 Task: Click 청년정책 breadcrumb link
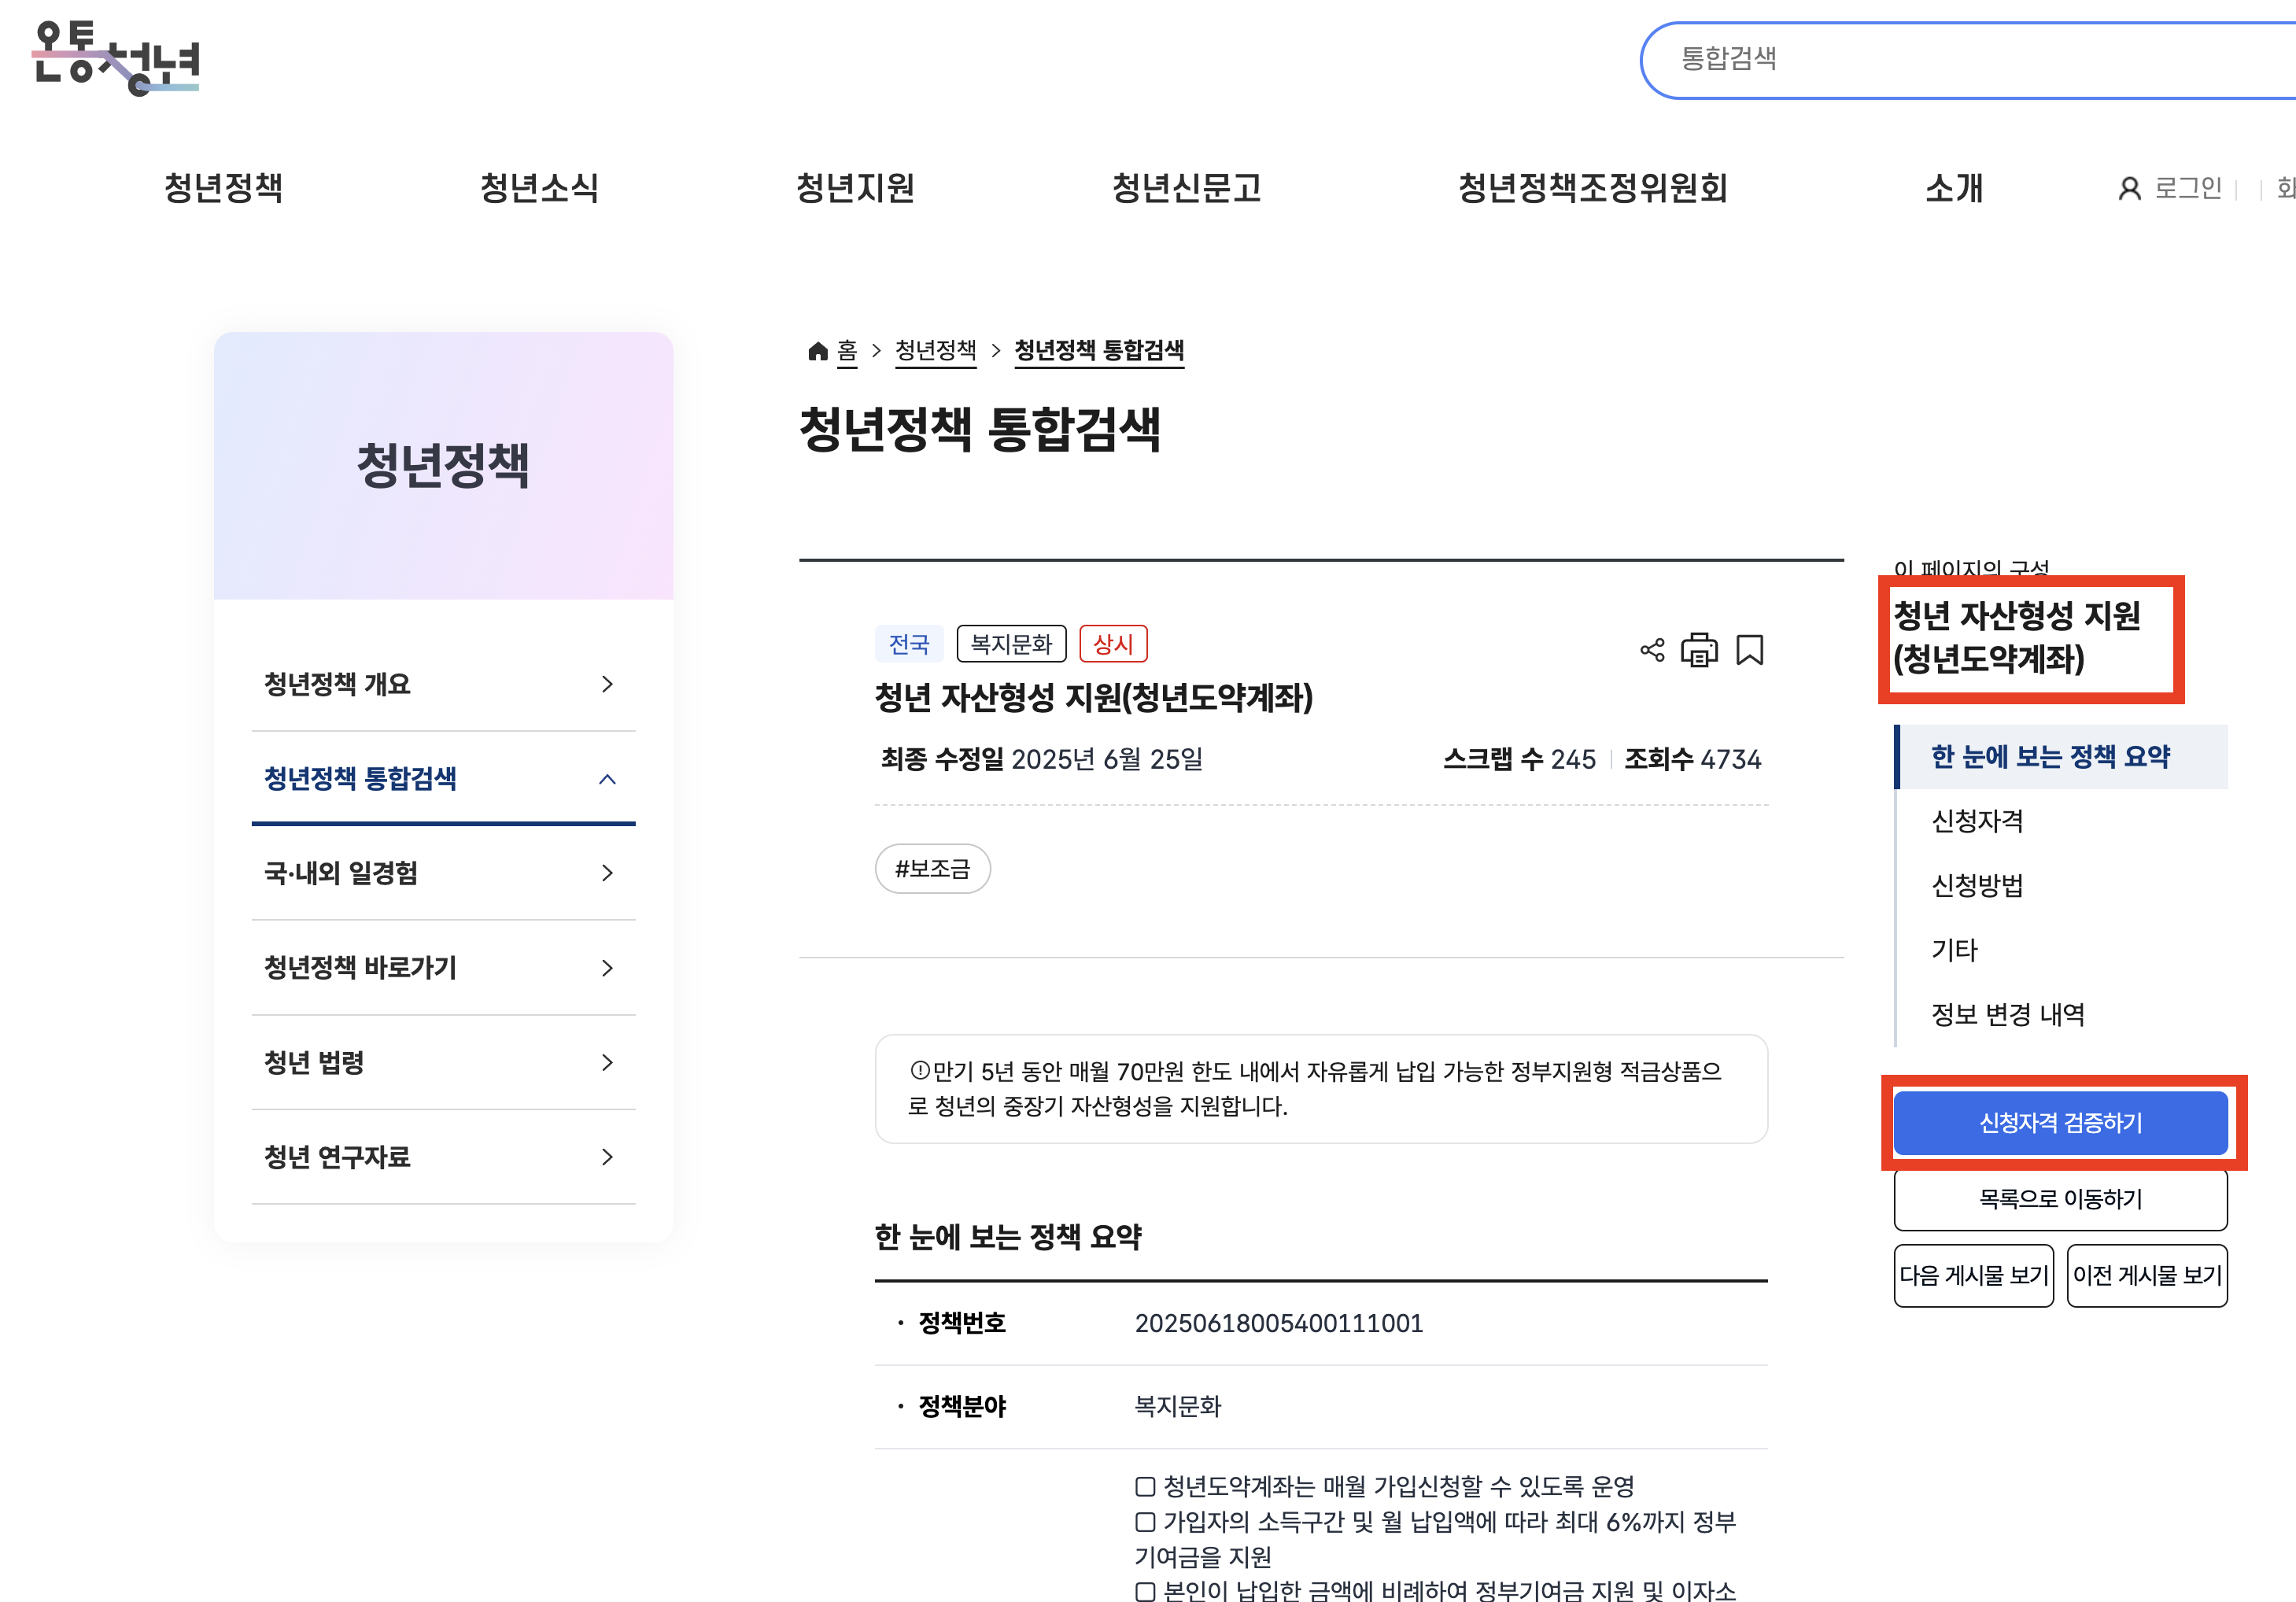coord(935,350)
